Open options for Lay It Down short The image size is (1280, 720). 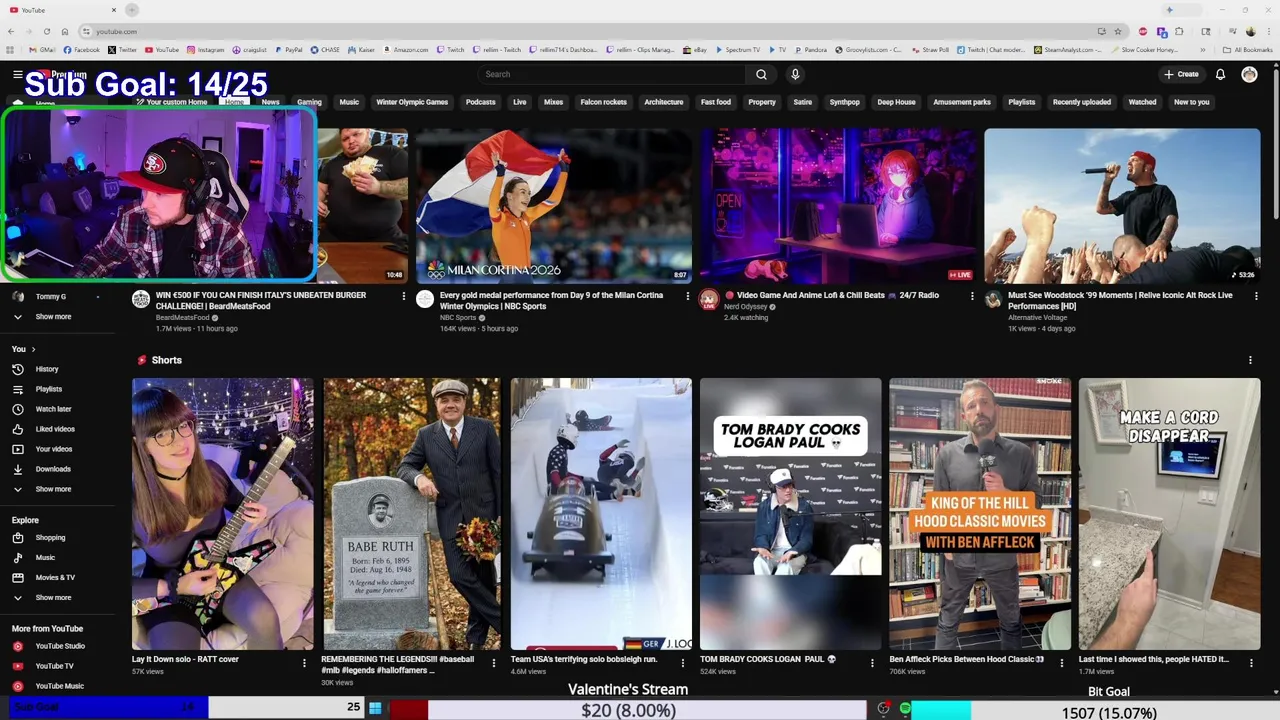coord(305,662)
